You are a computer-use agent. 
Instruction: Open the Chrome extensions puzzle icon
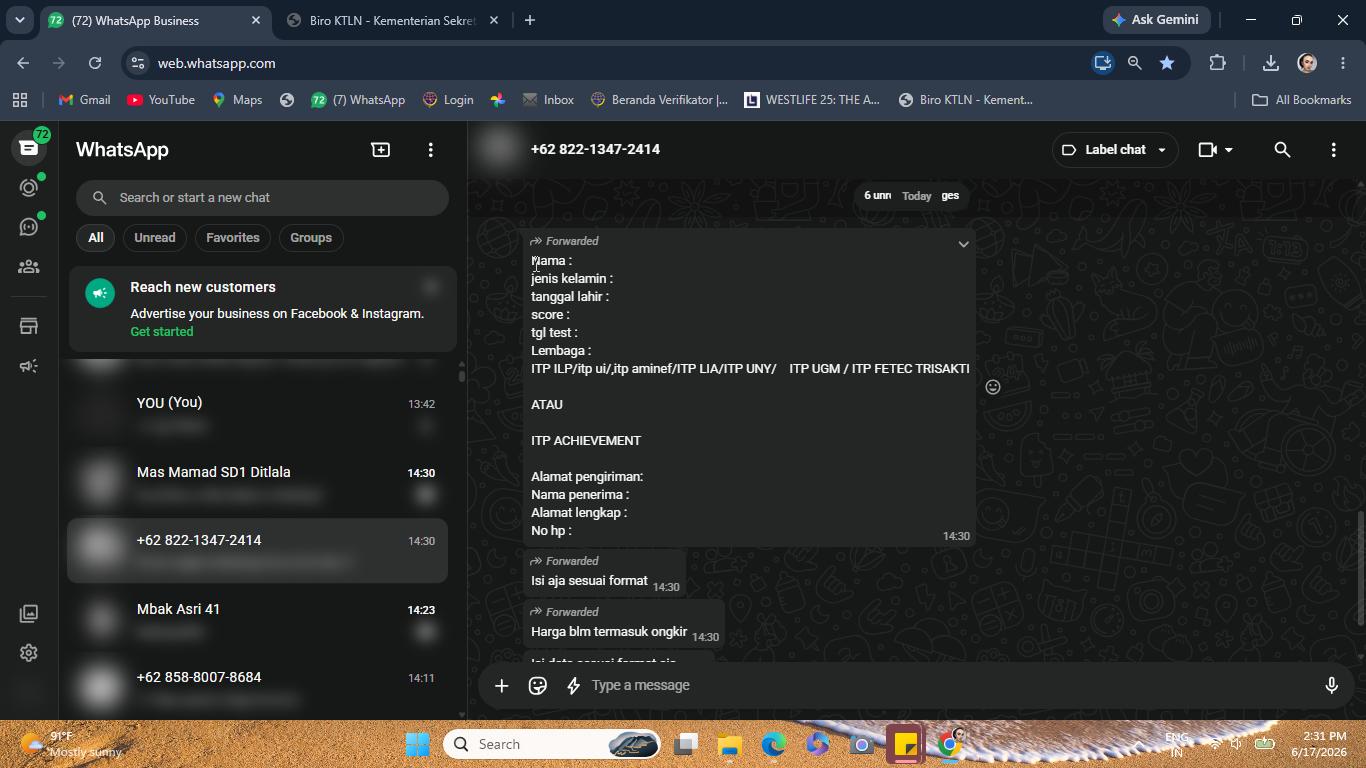click(x=1217, y=63)
